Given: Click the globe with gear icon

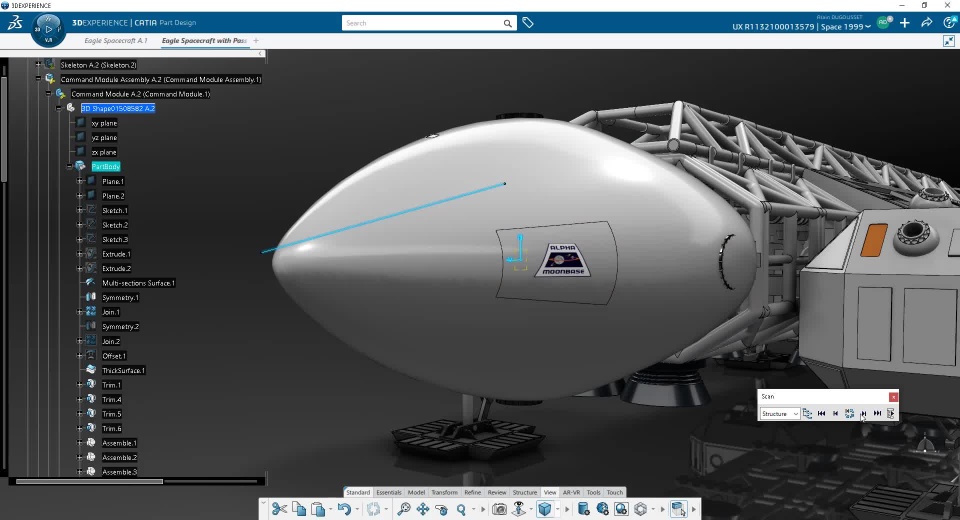Looking at the screenshot, I should (602, 508).
